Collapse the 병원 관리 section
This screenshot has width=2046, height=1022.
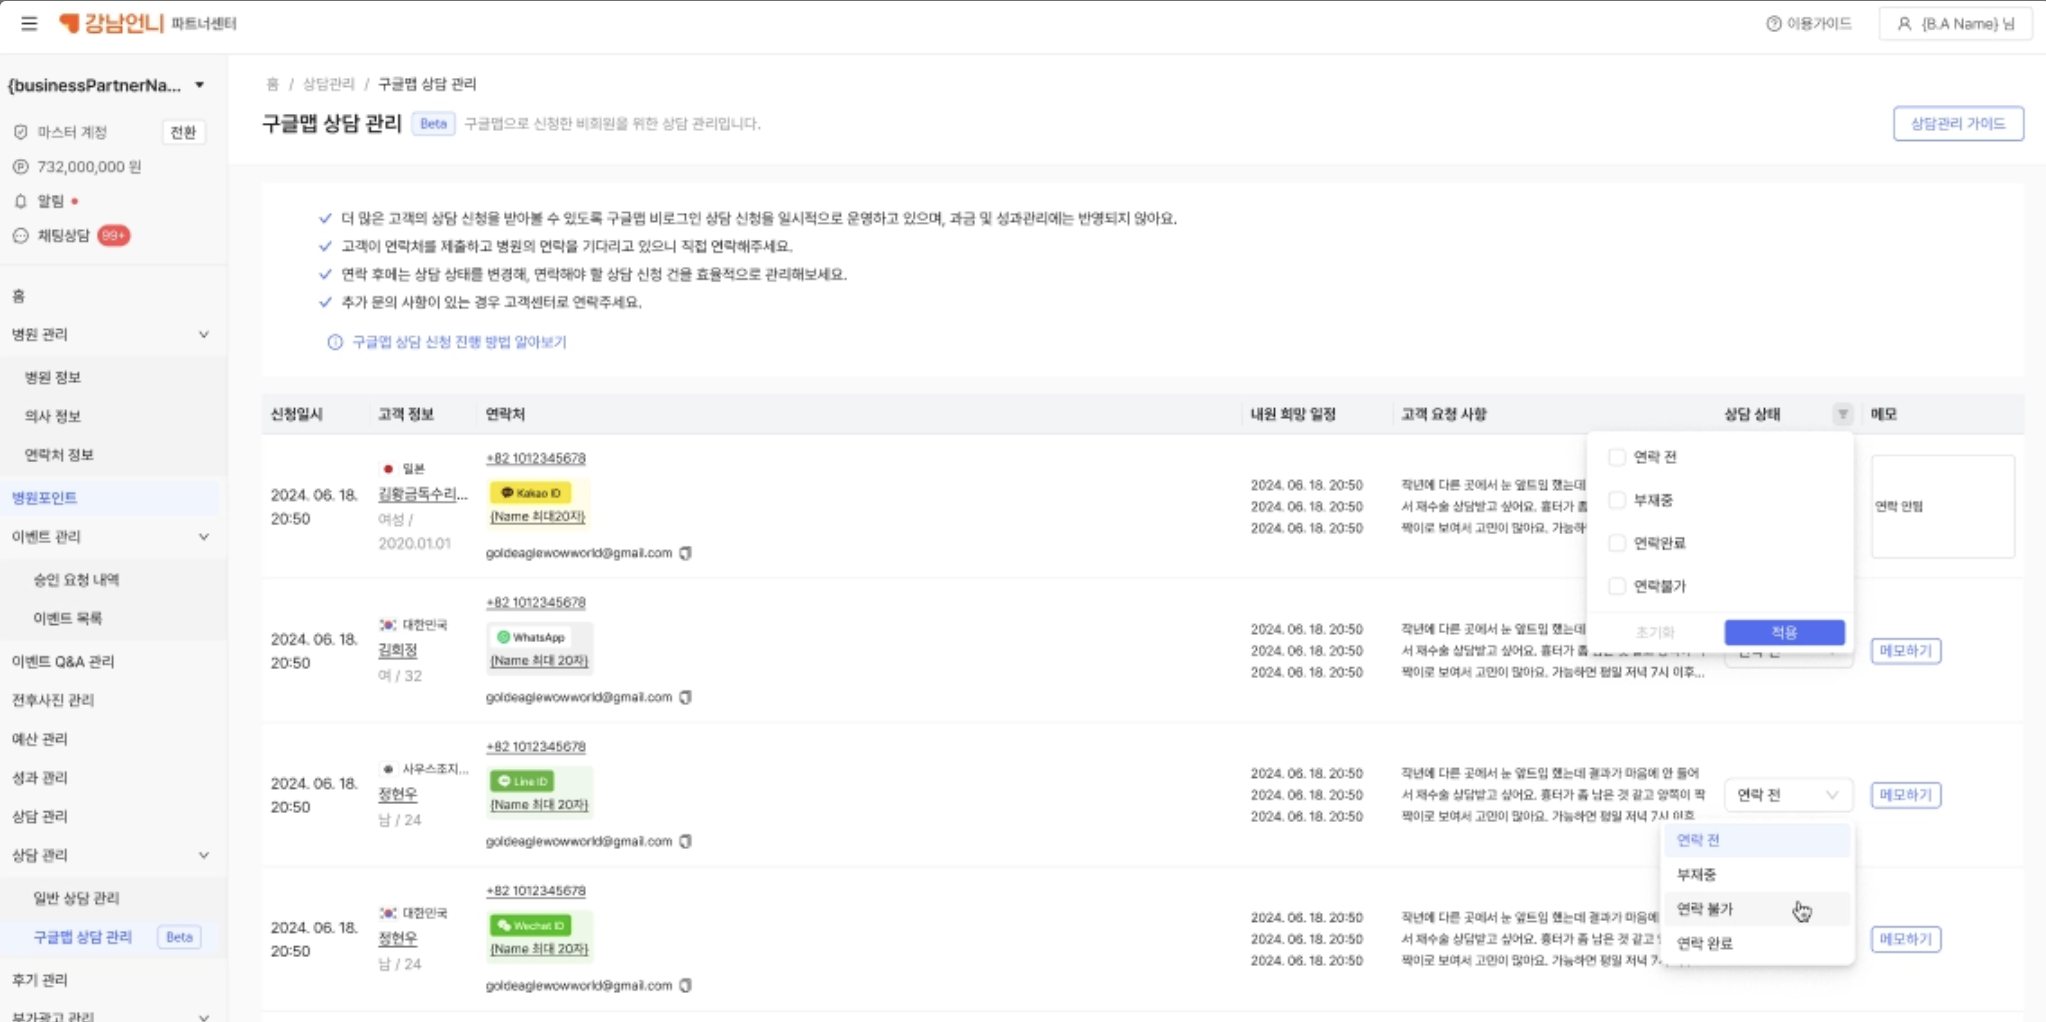pyautogui.click(x=204, y=334)
